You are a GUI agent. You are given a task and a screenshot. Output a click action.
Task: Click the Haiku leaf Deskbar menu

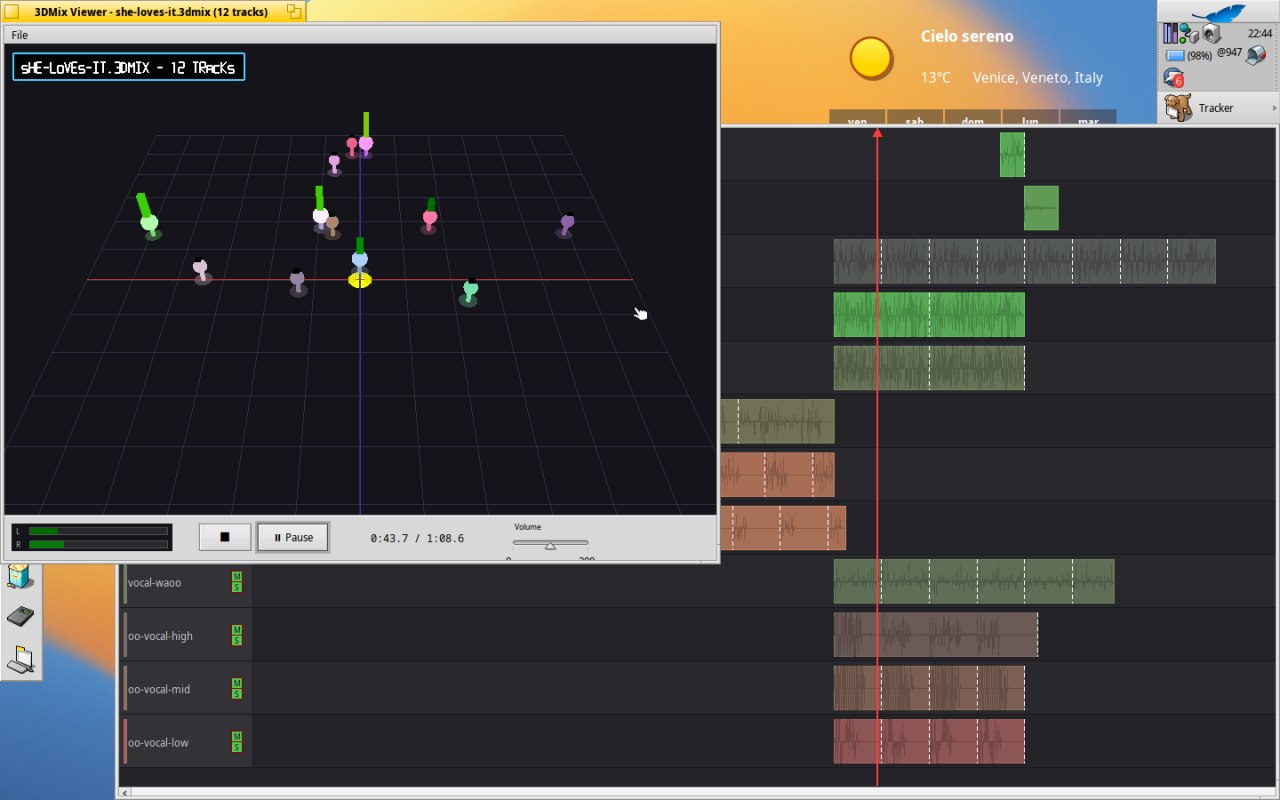1218,12
